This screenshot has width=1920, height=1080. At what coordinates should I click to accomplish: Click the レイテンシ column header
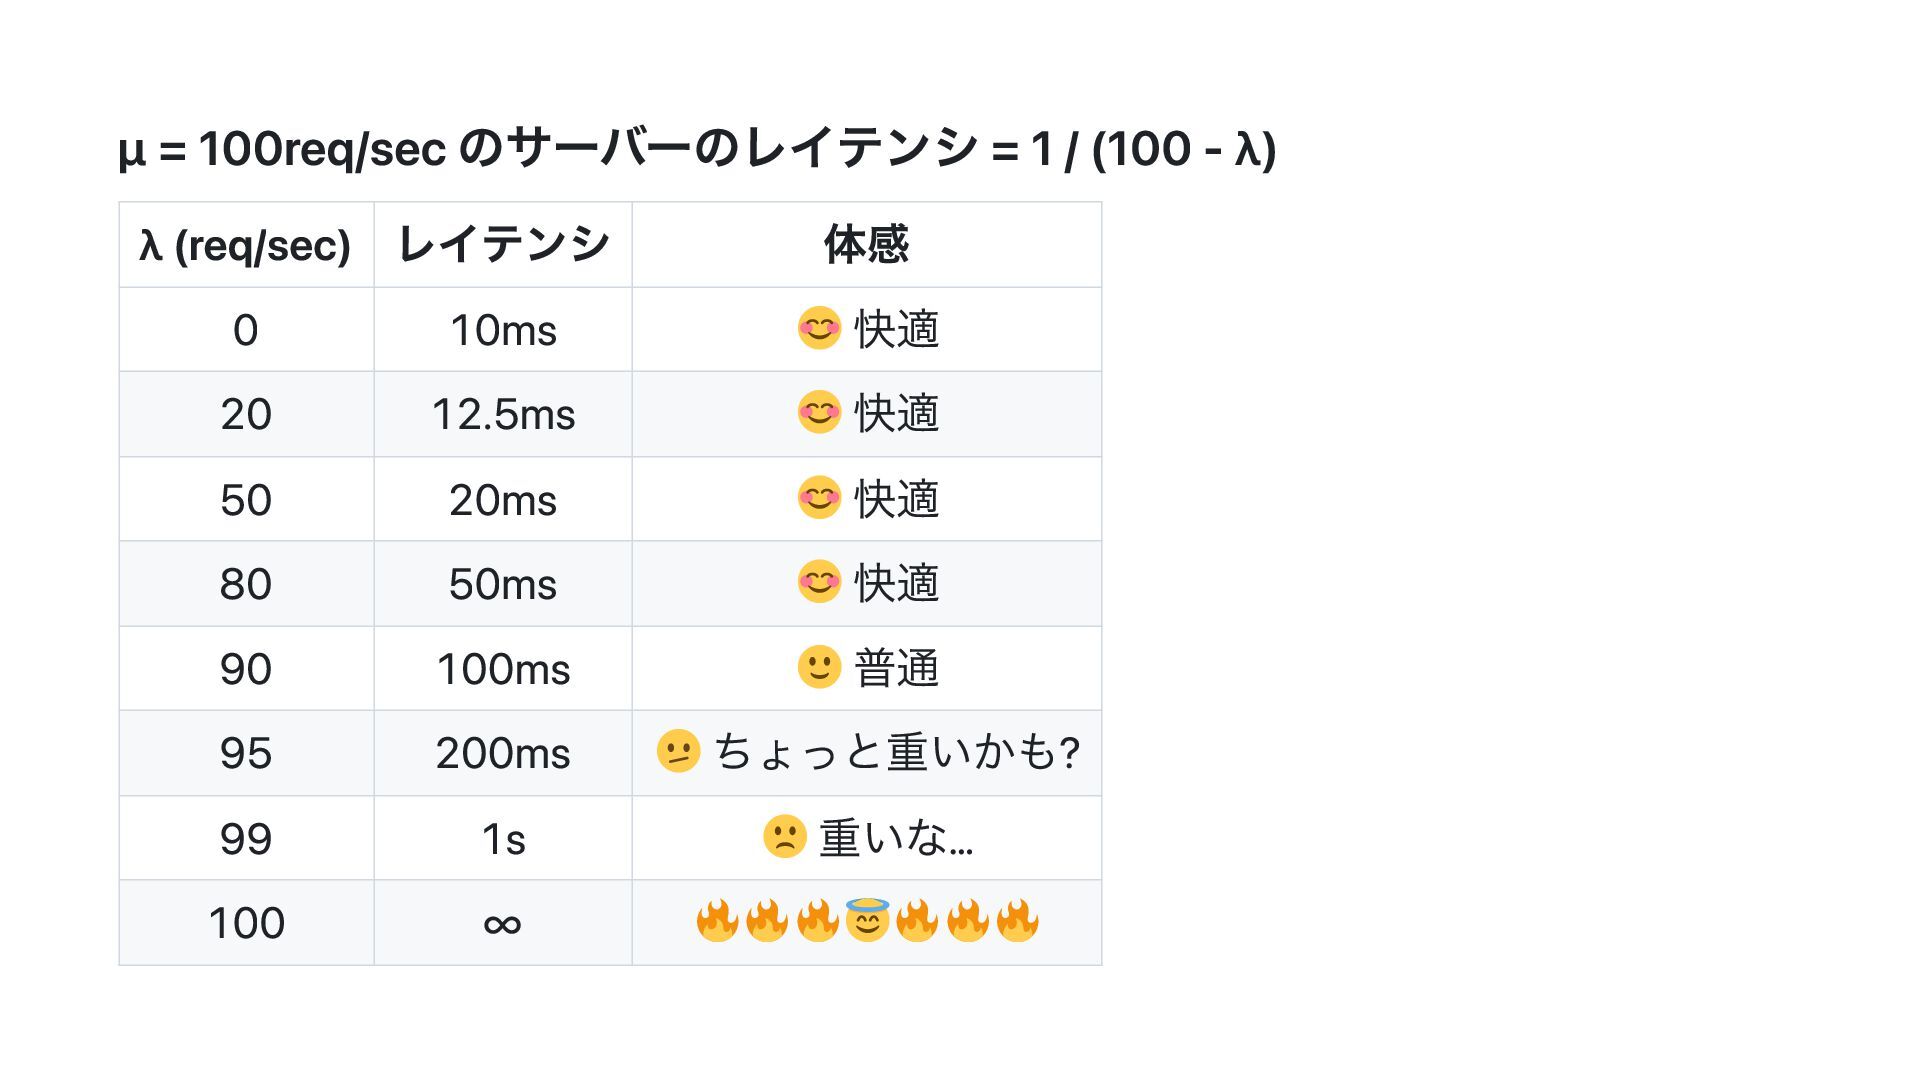[x=503, y=245]
